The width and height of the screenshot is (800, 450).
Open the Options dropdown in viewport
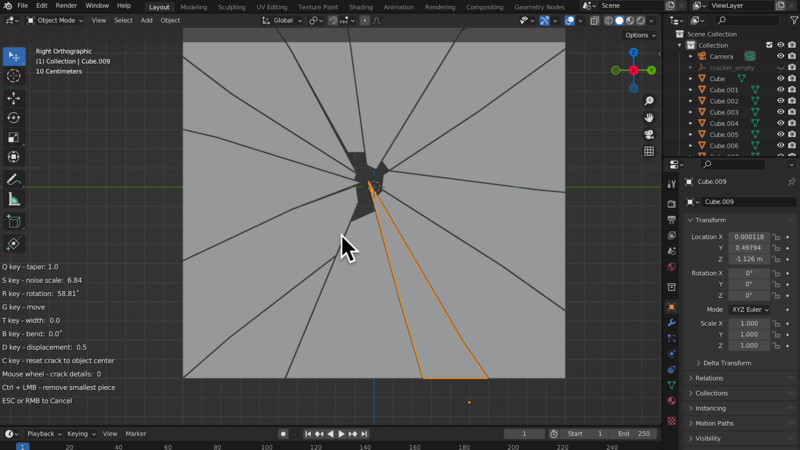coord(640,35)
